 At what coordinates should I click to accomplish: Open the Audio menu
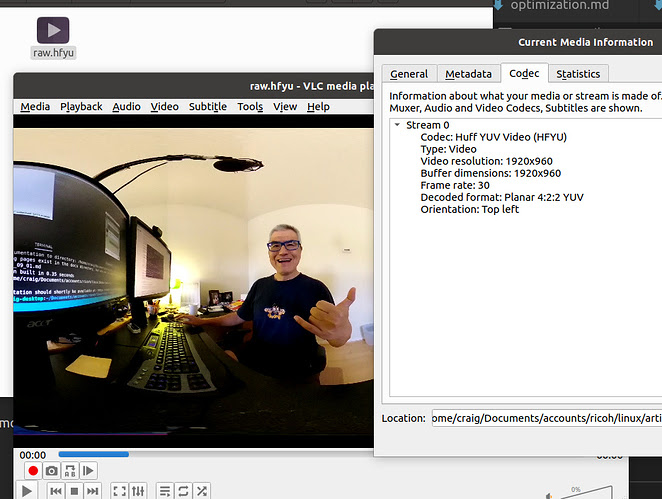click(126, 106)
